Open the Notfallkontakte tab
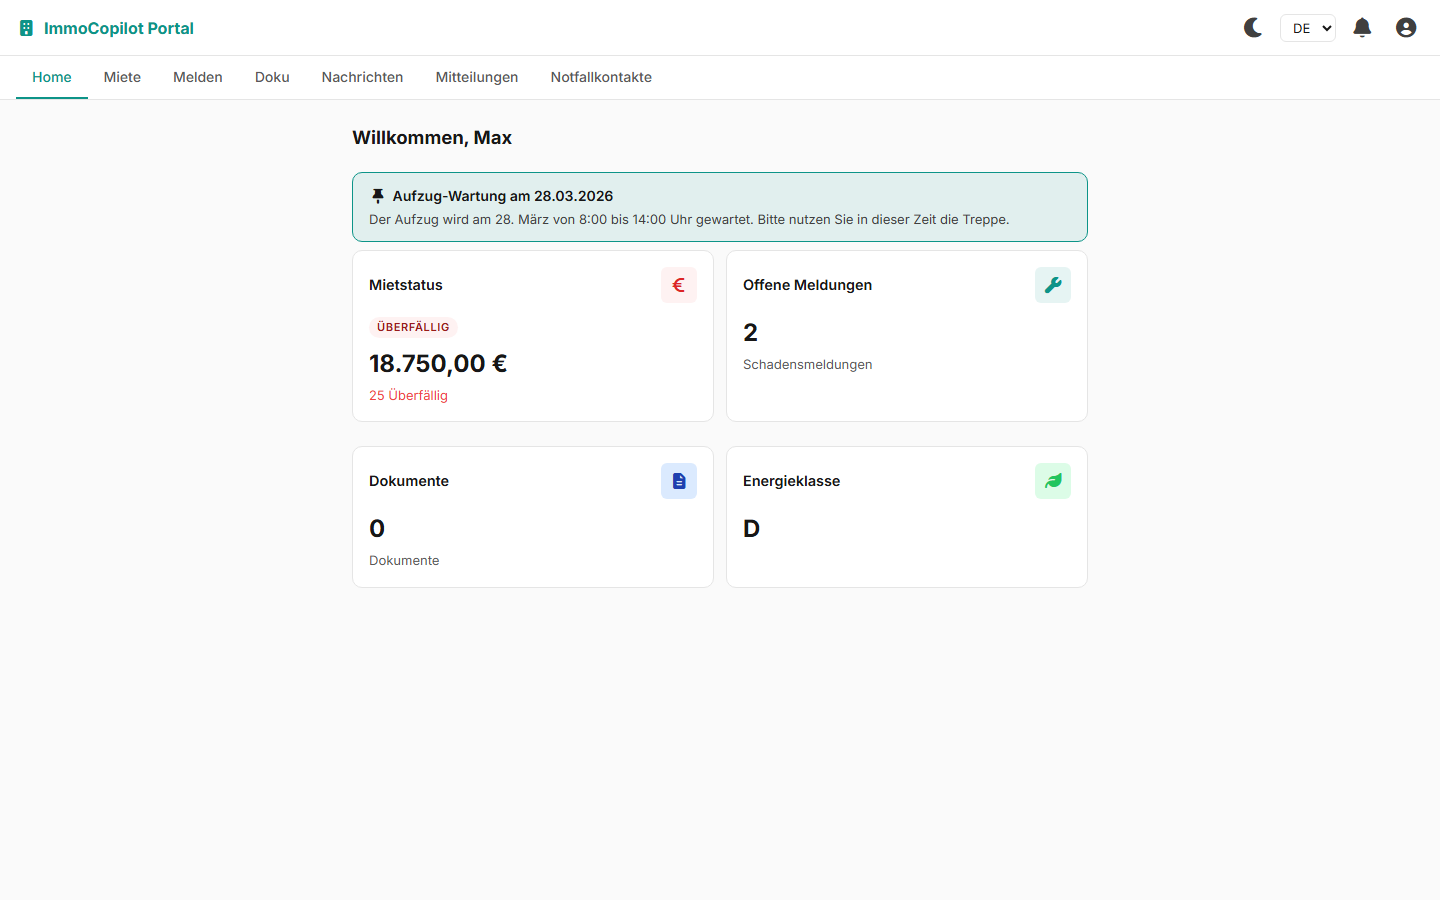 601,77
